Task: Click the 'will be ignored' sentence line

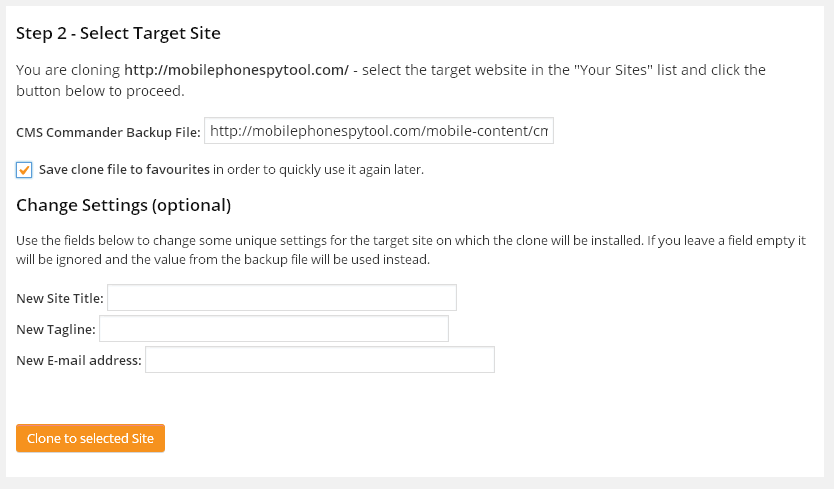Action: pyautogui.click(x=223, y=260)
